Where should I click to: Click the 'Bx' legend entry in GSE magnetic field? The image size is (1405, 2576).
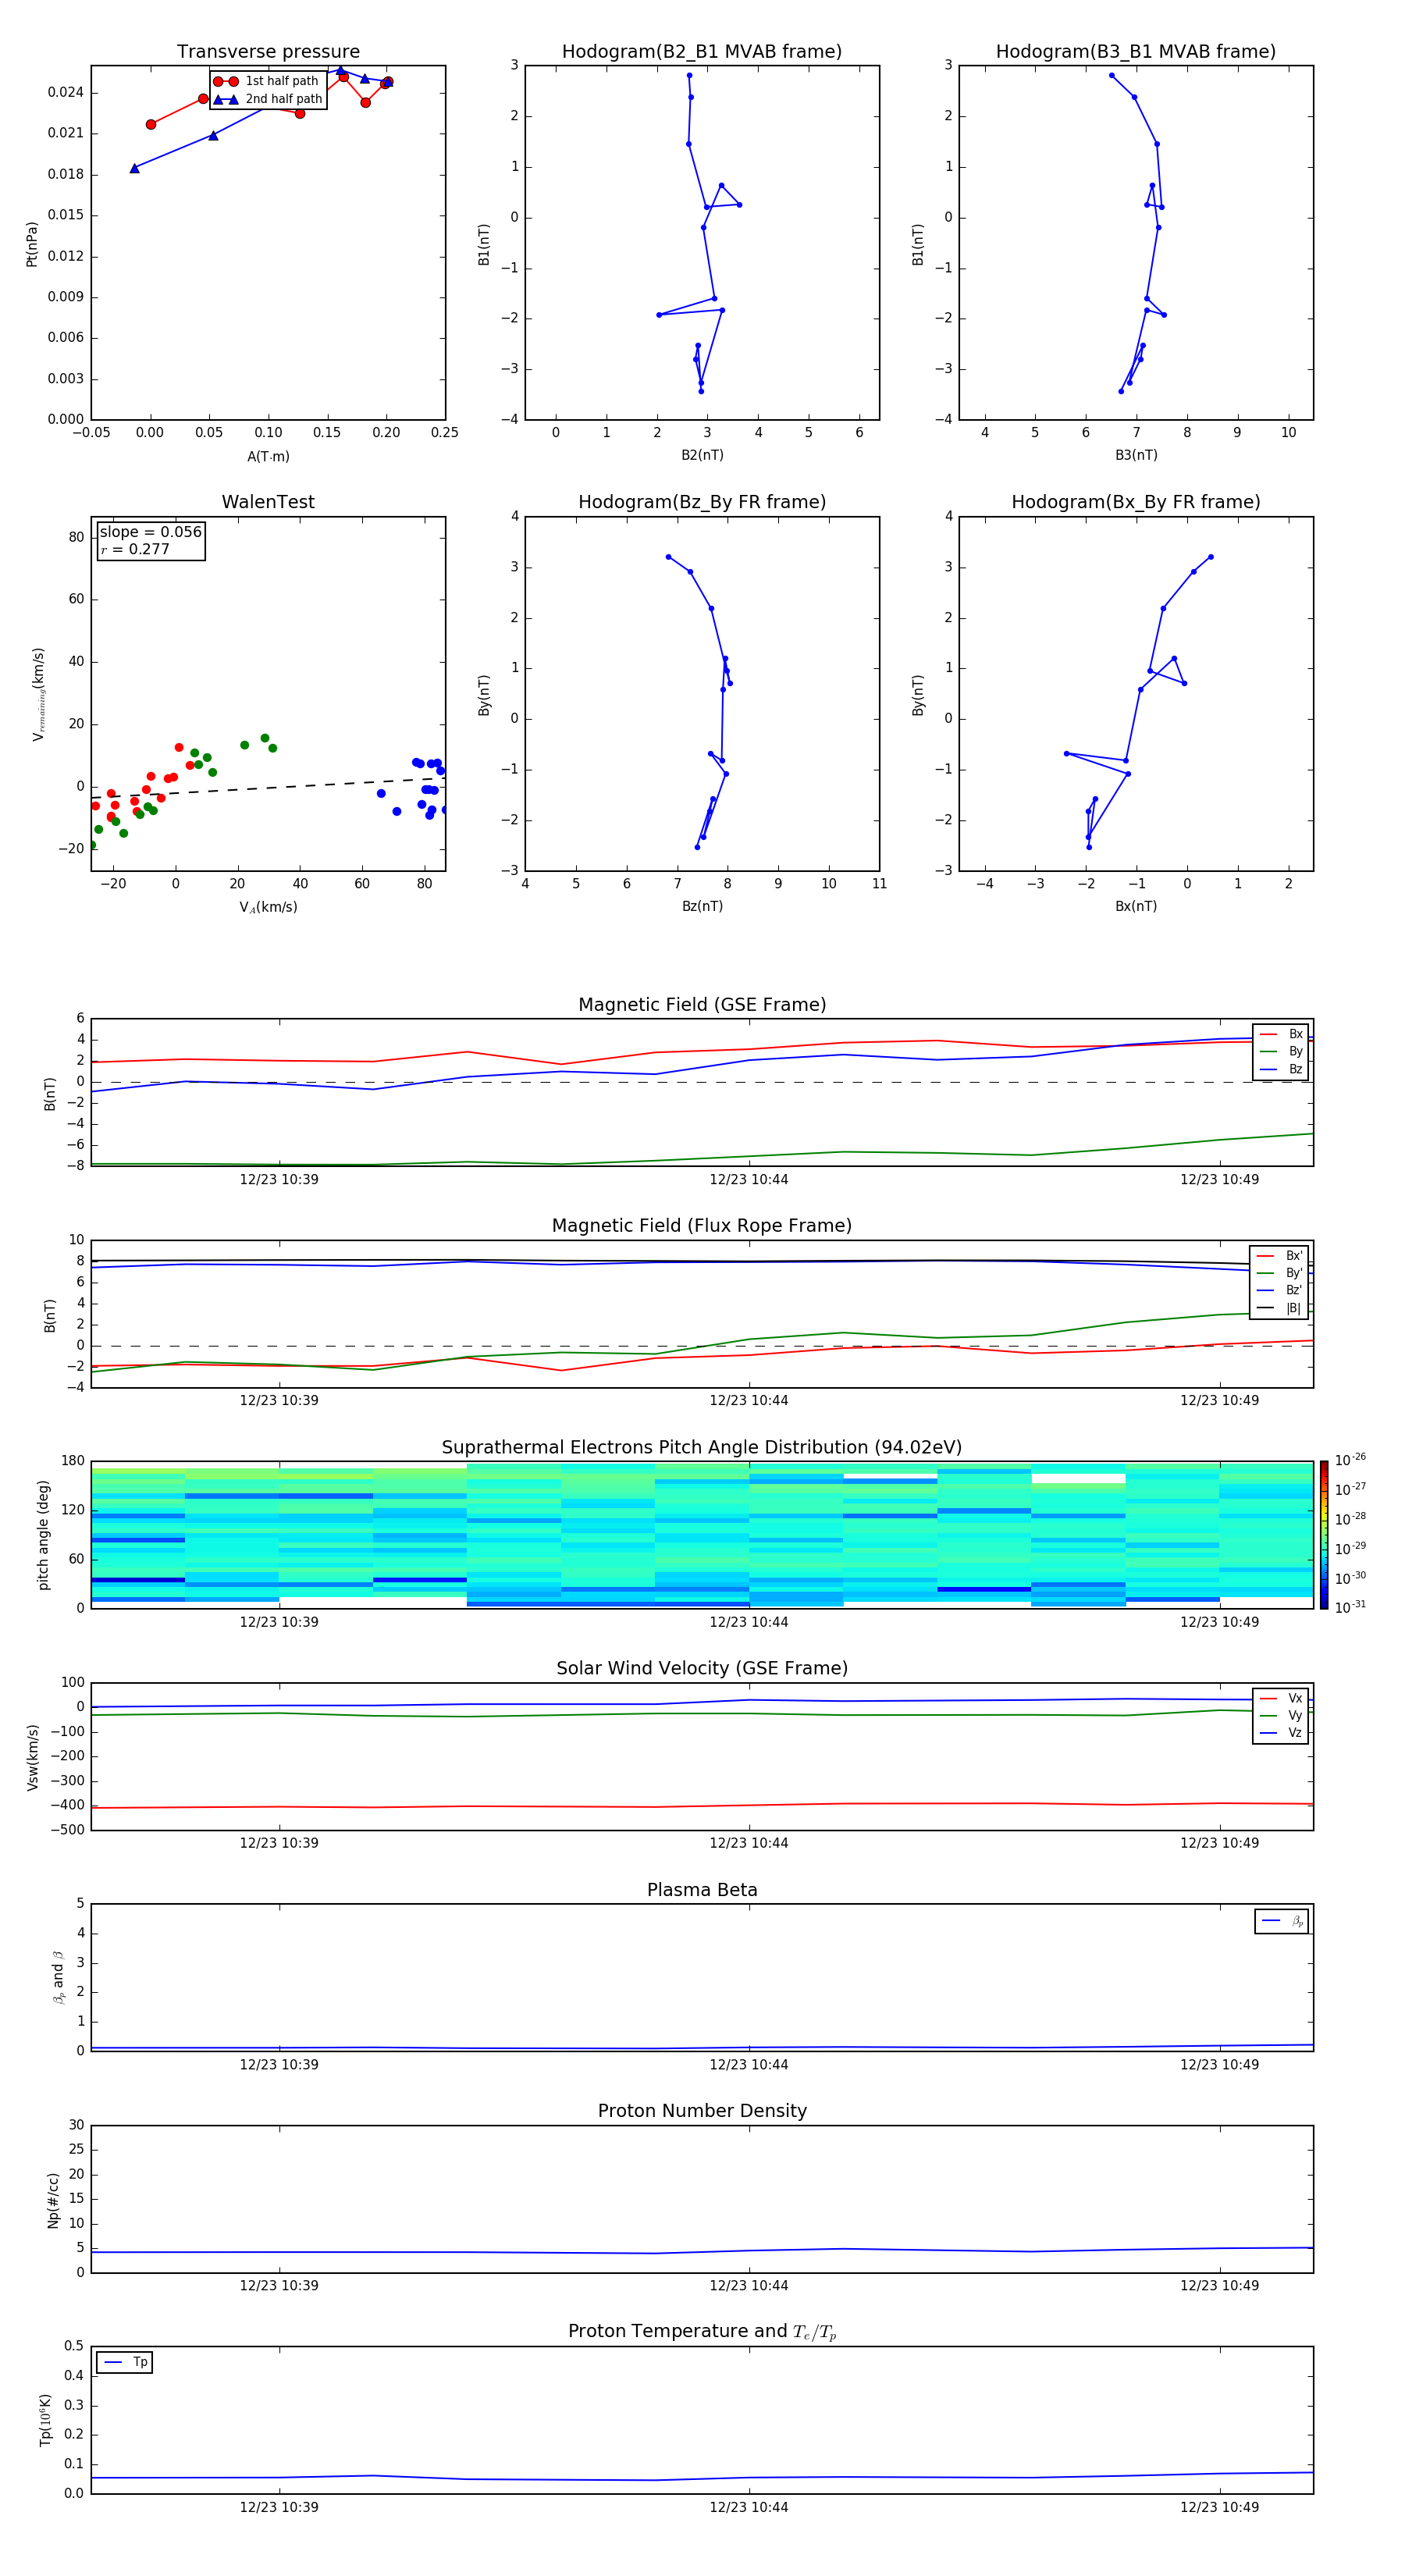click(x=1281, y=1034)
